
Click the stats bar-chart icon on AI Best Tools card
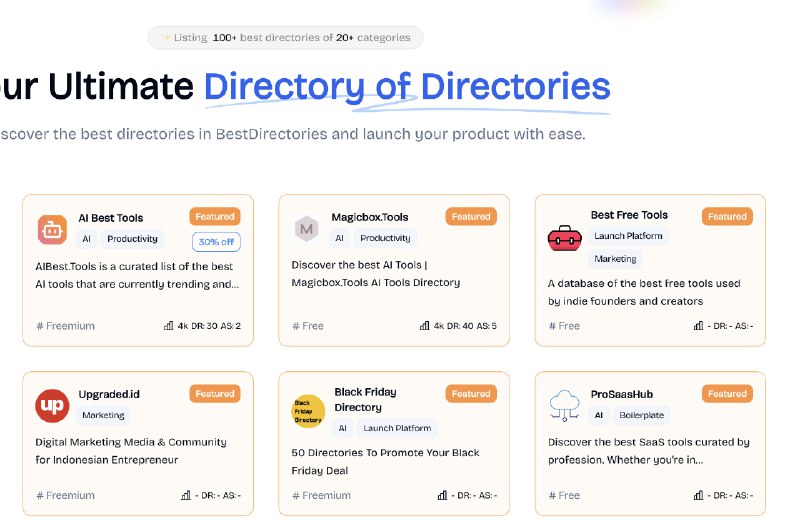(168, 325)
